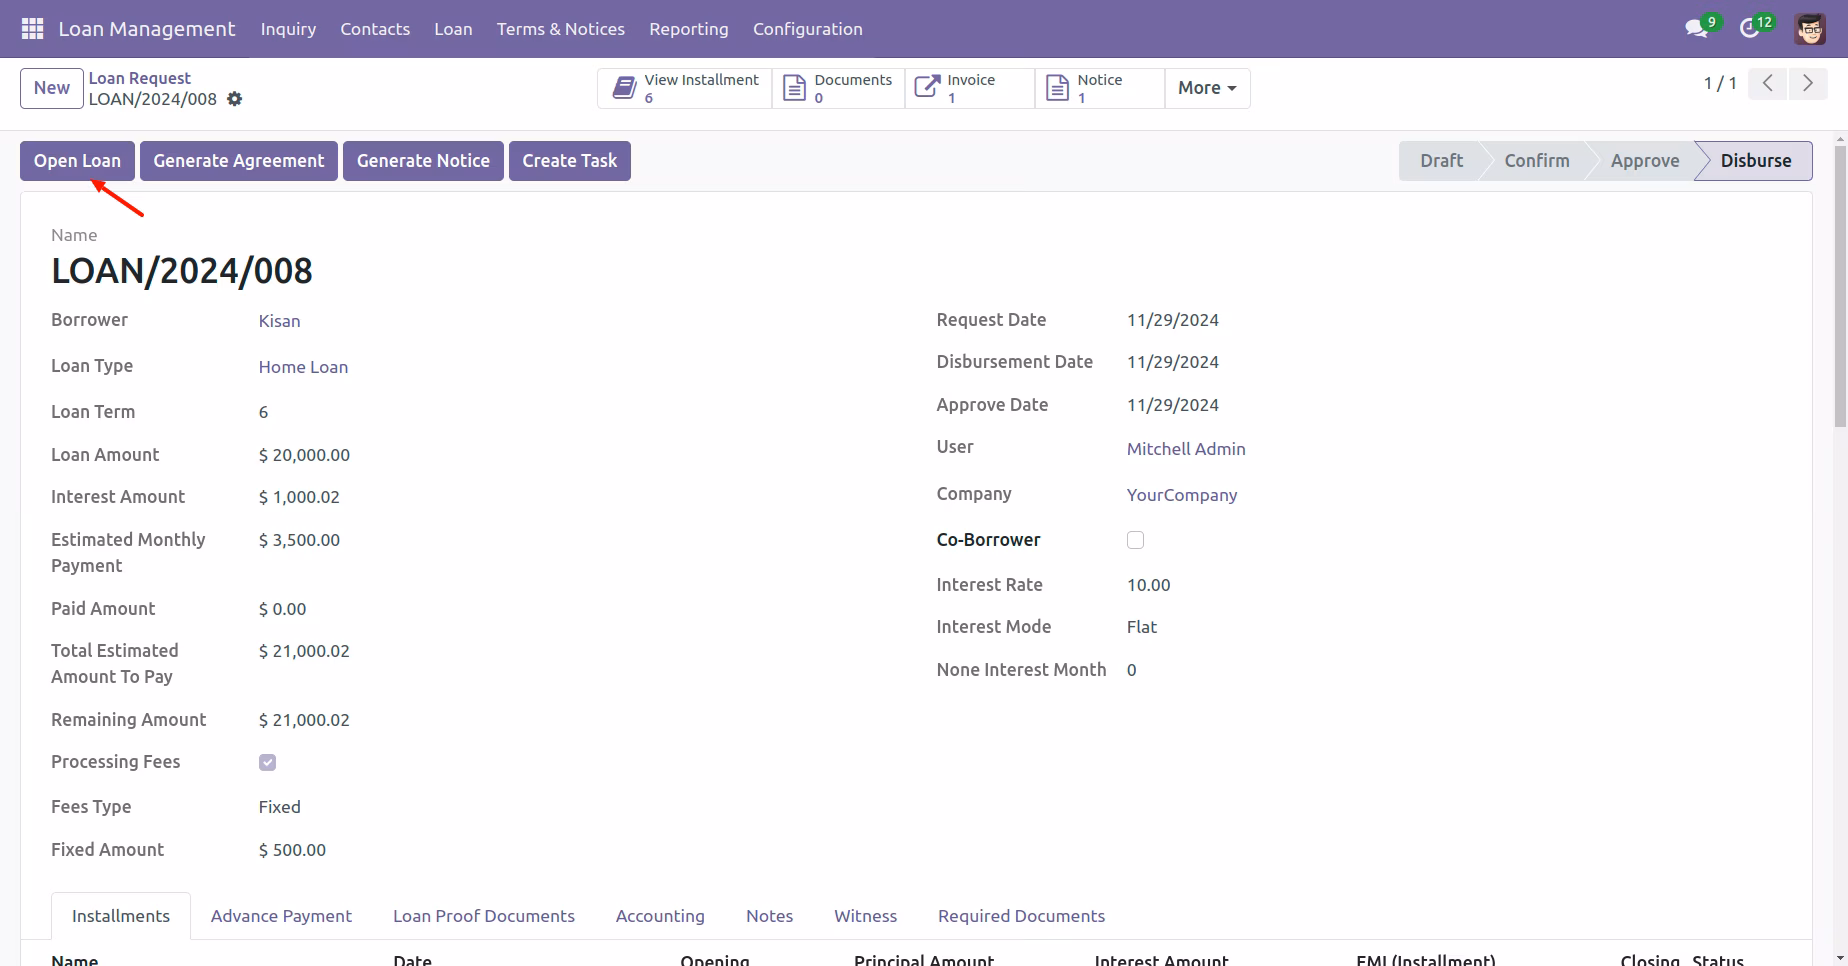This screenshot has height=966, width=1848.
Task: Switch to the Installments tab
Action: pos(121,916)
